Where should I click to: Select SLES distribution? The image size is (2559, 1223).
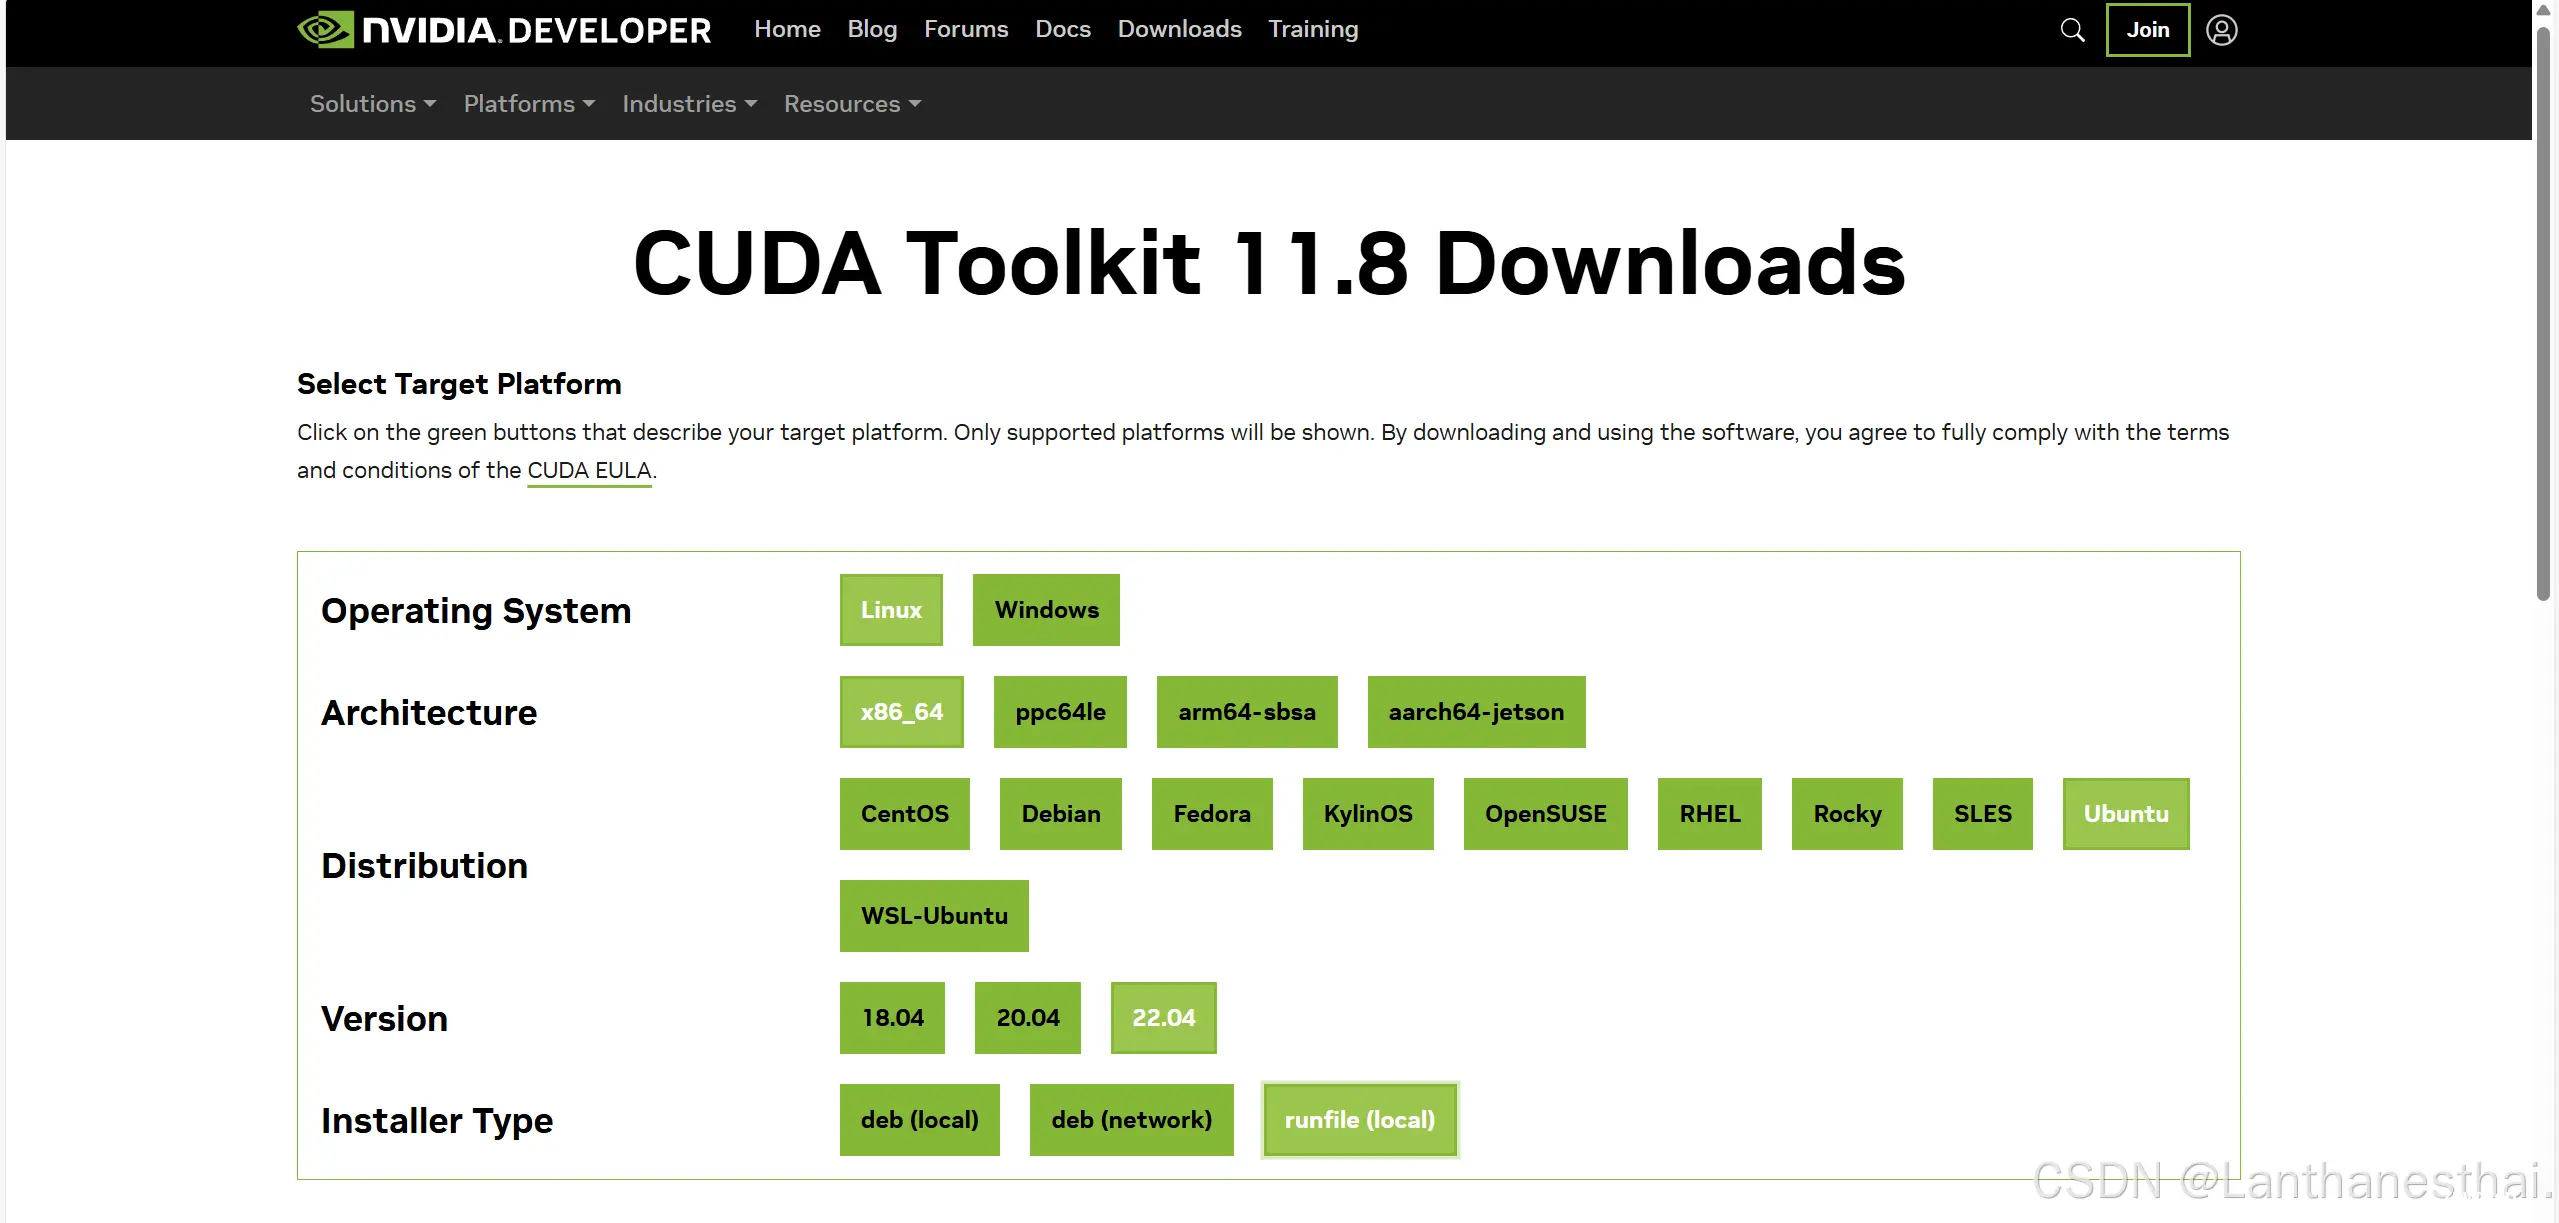(x=1982, y=814)
